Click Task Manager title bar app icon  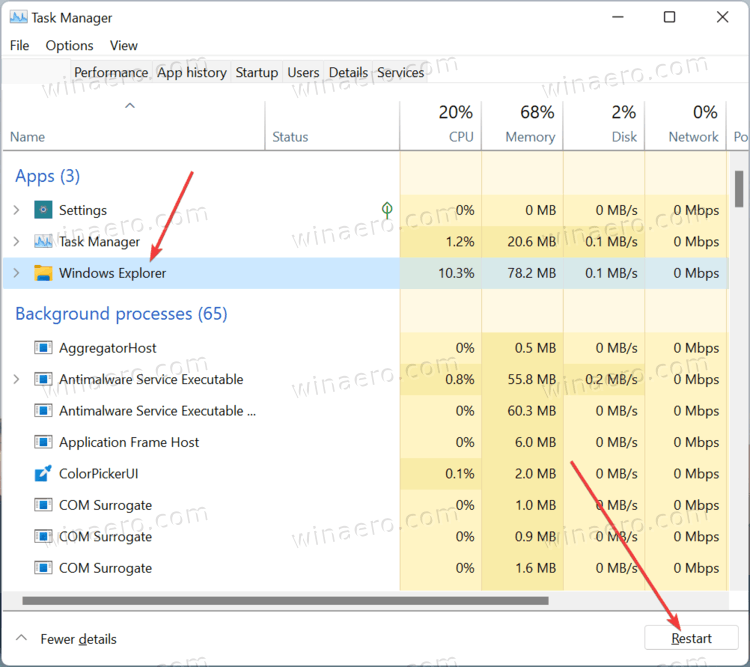pyautogui.click(x=18, y=18)
